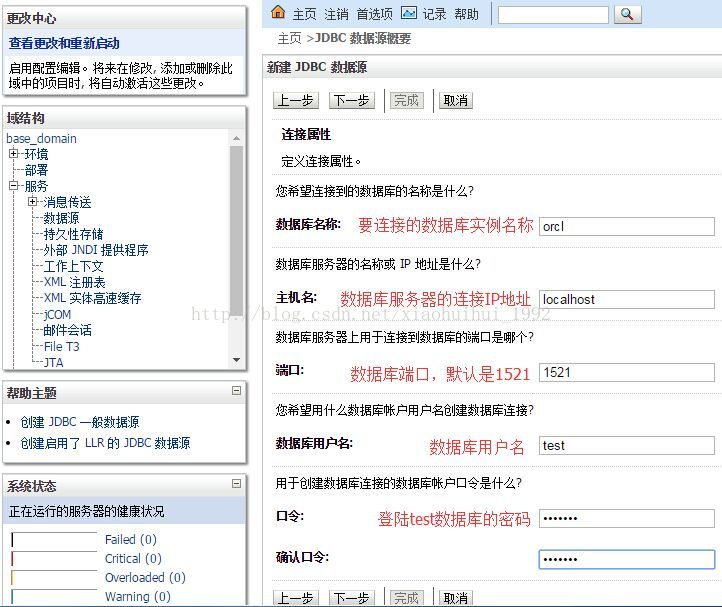
Task: Click the Home house icon
Action: point(278,12)
